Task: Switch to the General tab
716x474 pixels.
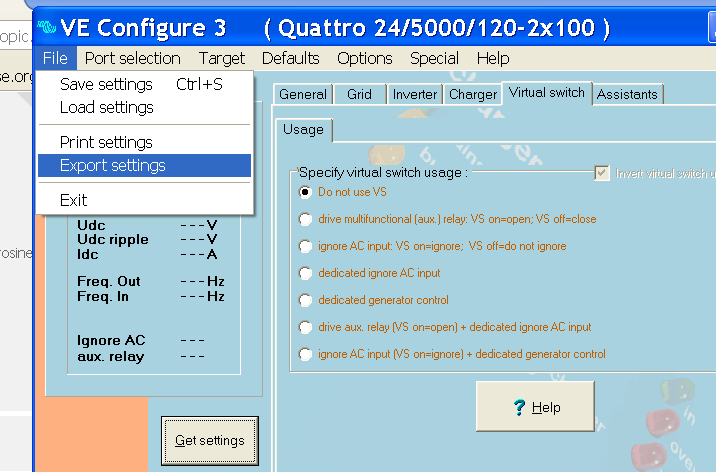Action: point(303,95)
